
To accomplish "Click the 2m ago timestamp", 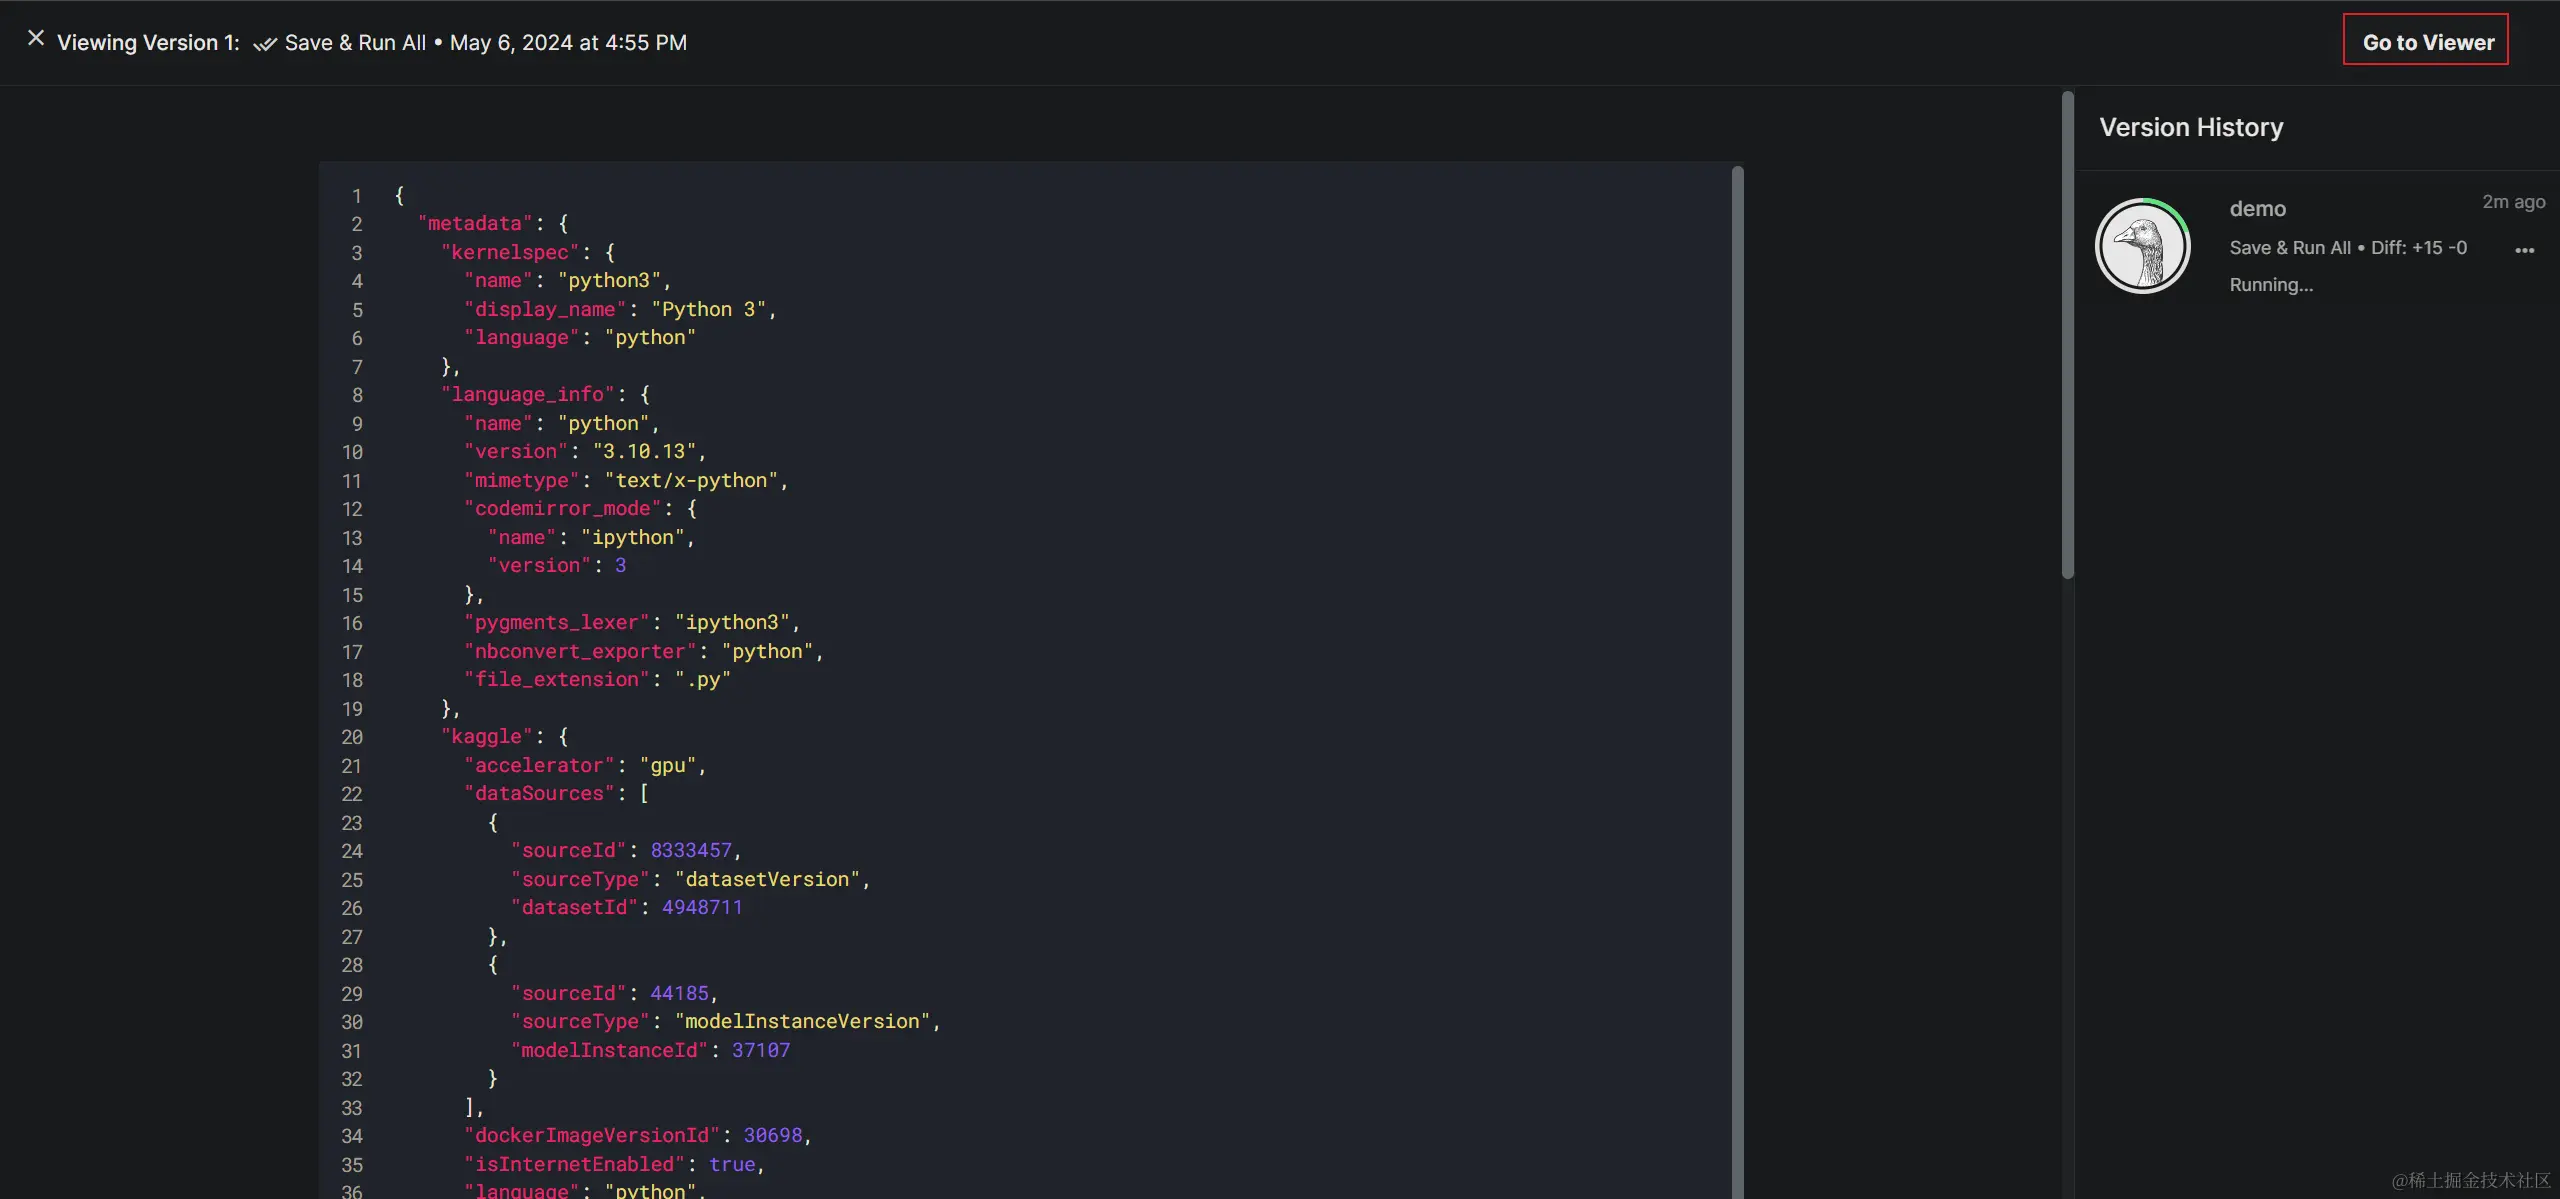I will click(2513, 202).
